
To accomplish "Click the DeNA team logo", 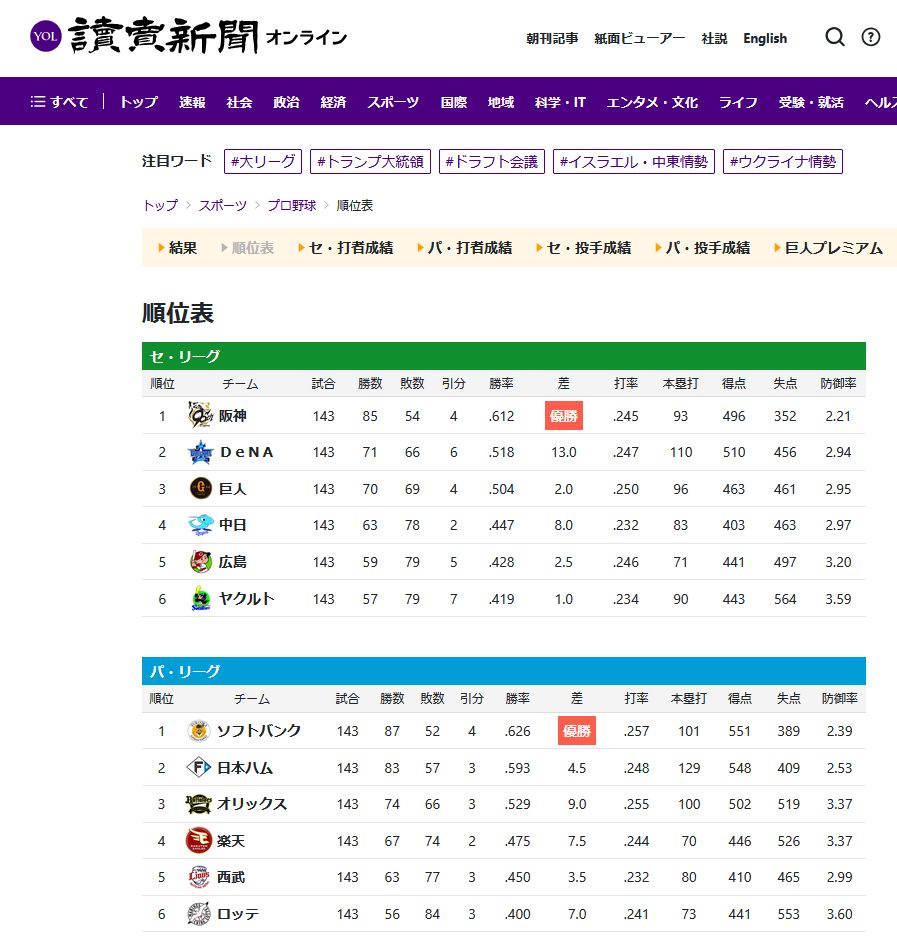I will tap(201, 453).
